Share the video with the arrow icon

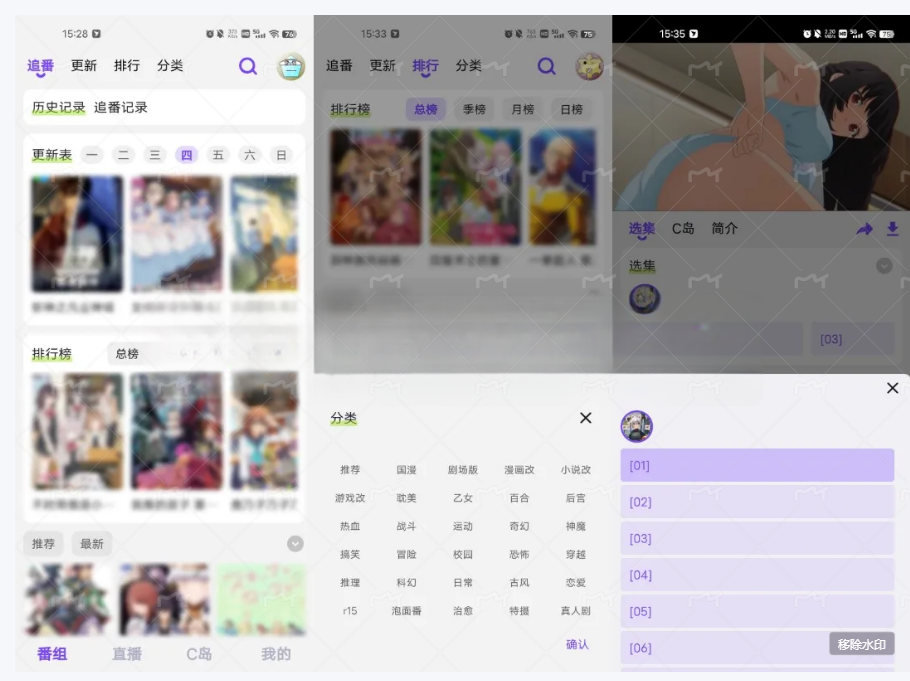(x=864, y=229)
